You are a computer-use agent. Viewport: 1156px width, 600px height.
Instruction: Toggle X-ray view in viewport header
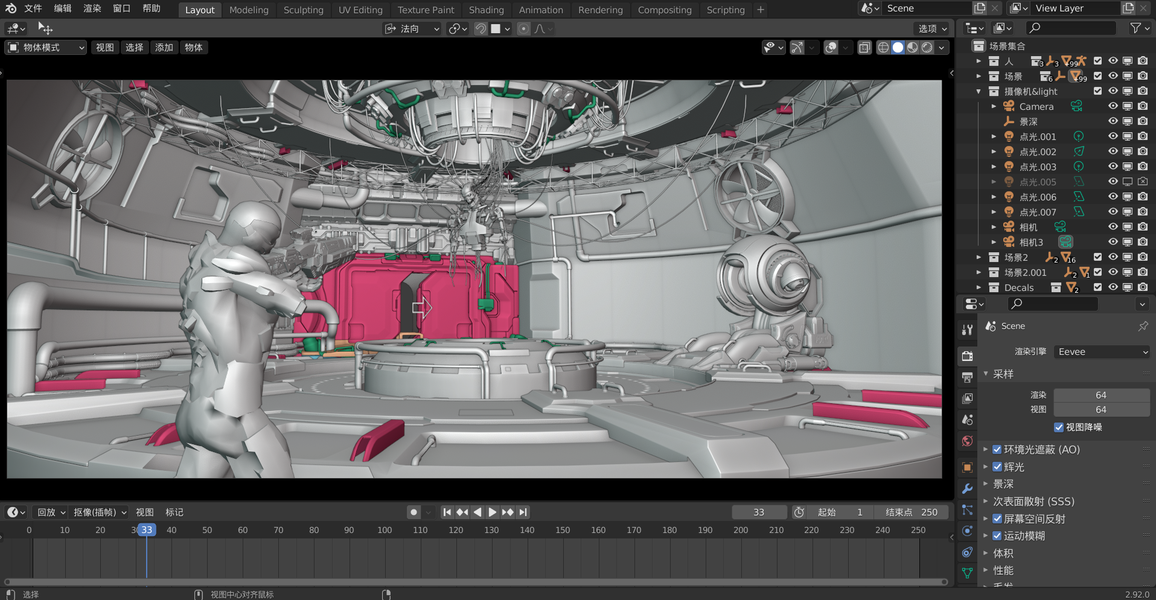864,47
